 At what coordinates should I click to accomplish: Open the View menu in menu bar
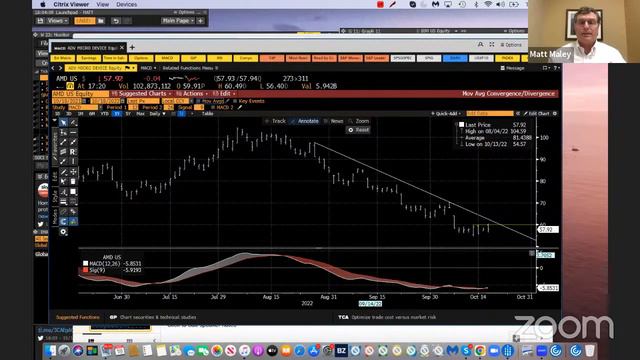[x=102, y=4]
